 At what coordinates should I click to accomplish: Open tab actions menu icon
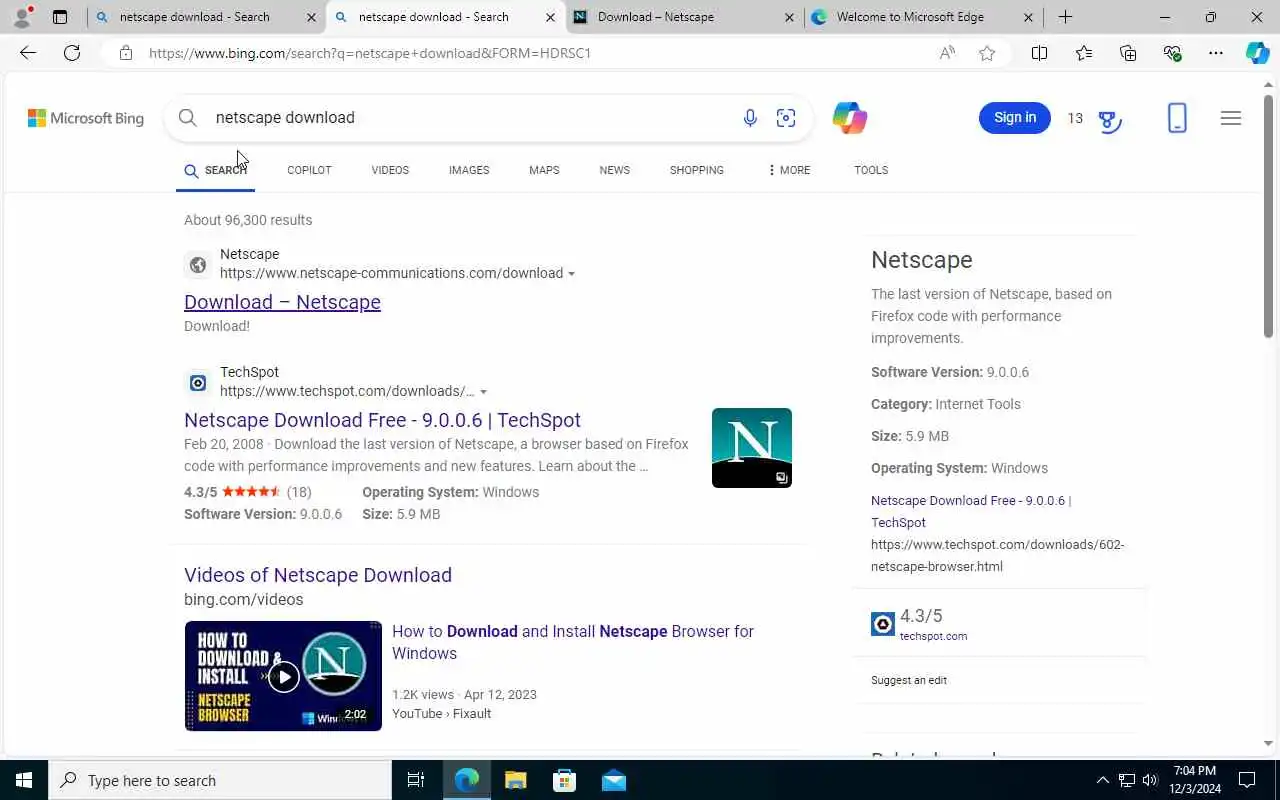[x=60, y=17]
